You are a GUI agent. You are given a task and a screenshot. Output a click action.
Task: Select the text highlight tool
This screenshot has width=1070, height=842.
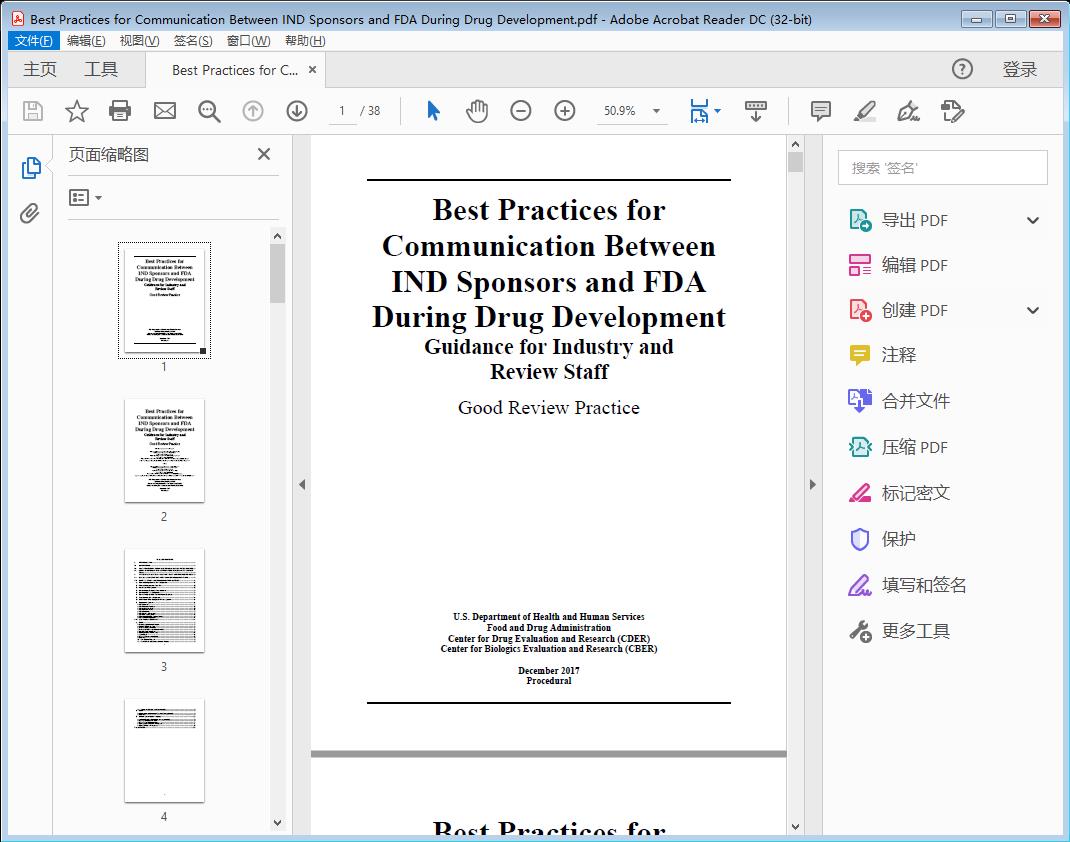(864, 111)
